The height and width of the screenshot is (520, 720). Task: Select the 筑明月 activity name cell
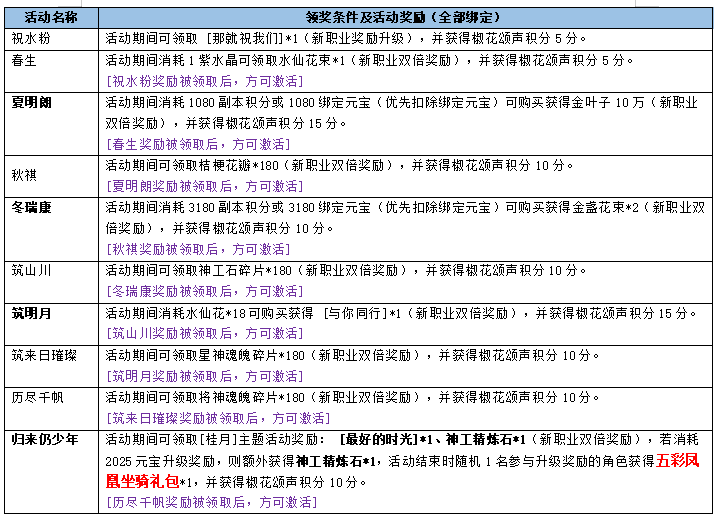click(51, 324)
